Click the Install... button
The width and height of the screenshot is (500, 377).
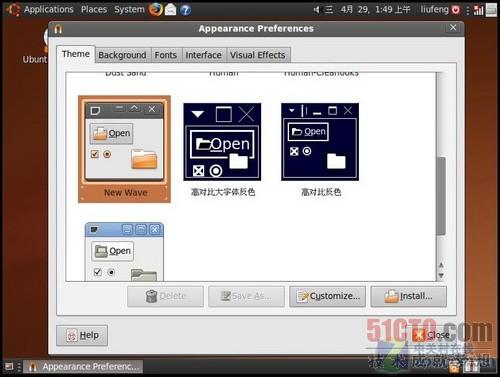point(409,296)
